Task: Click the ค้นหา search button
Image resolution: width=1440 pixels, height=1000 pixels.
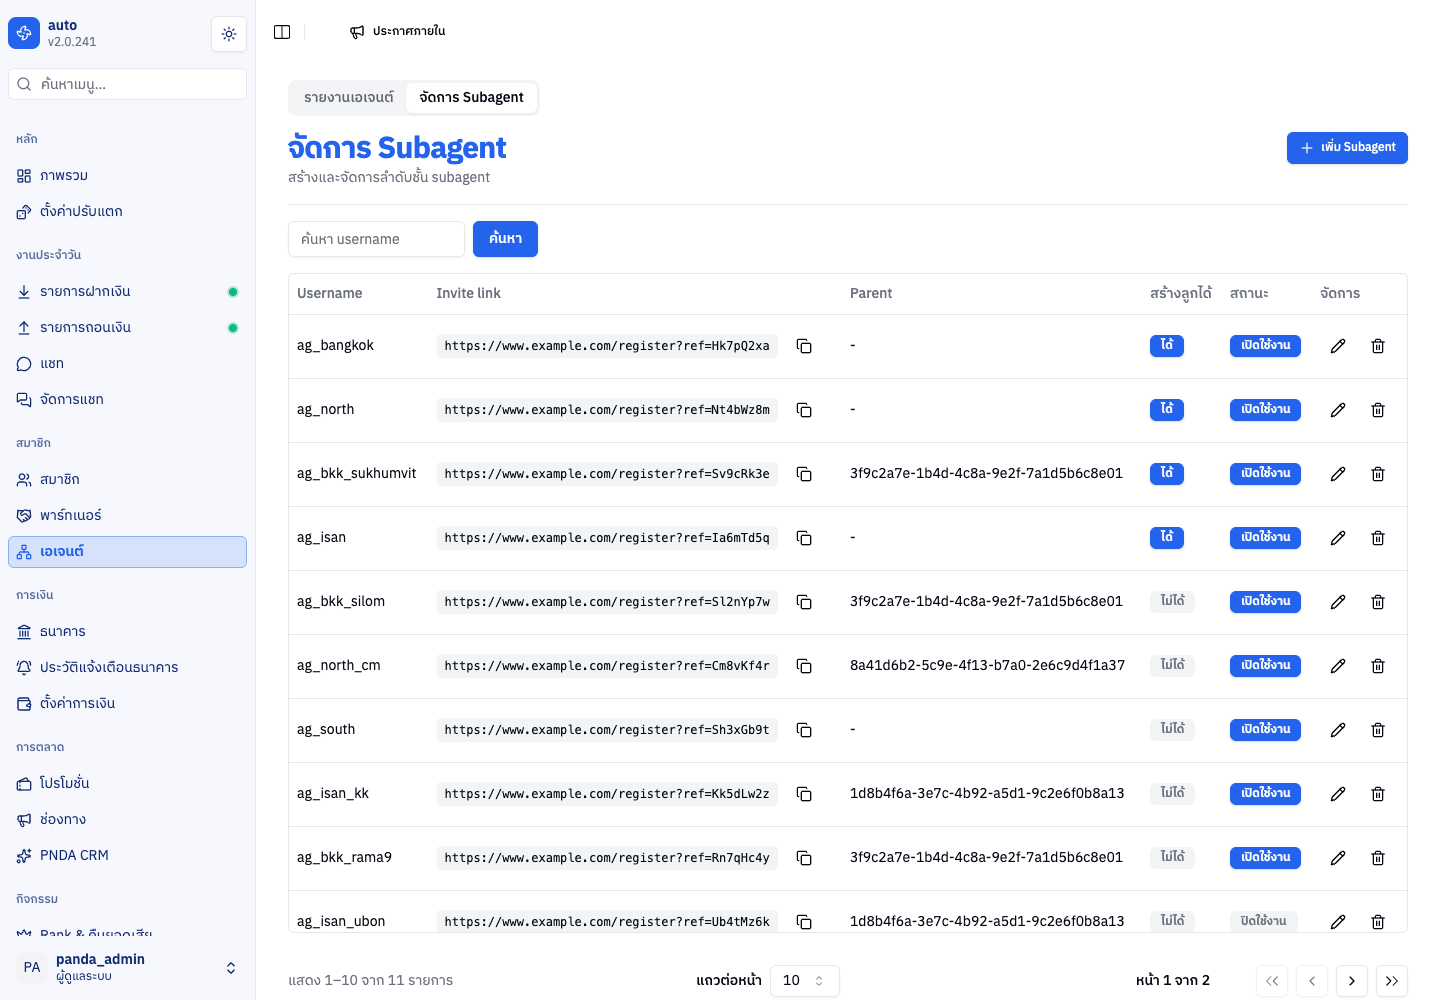Action: point(505,239)
